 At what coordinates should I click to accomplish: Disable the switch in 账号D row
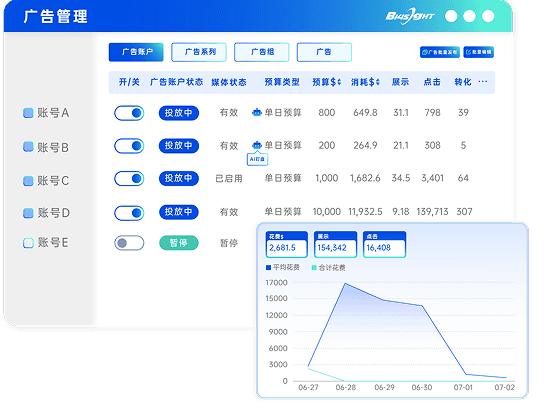(129, 213)
